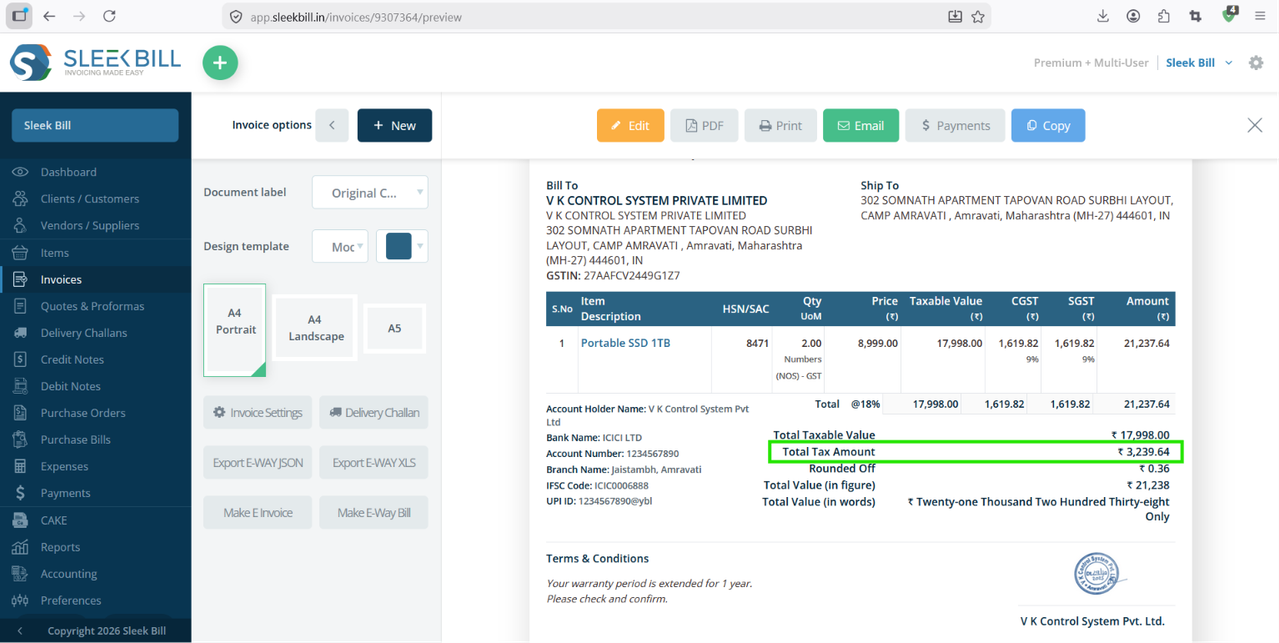Click the Delivery Challan button
Viewport: 1279px width, 643px height.
pyautogui.click(x=374, y=412)
